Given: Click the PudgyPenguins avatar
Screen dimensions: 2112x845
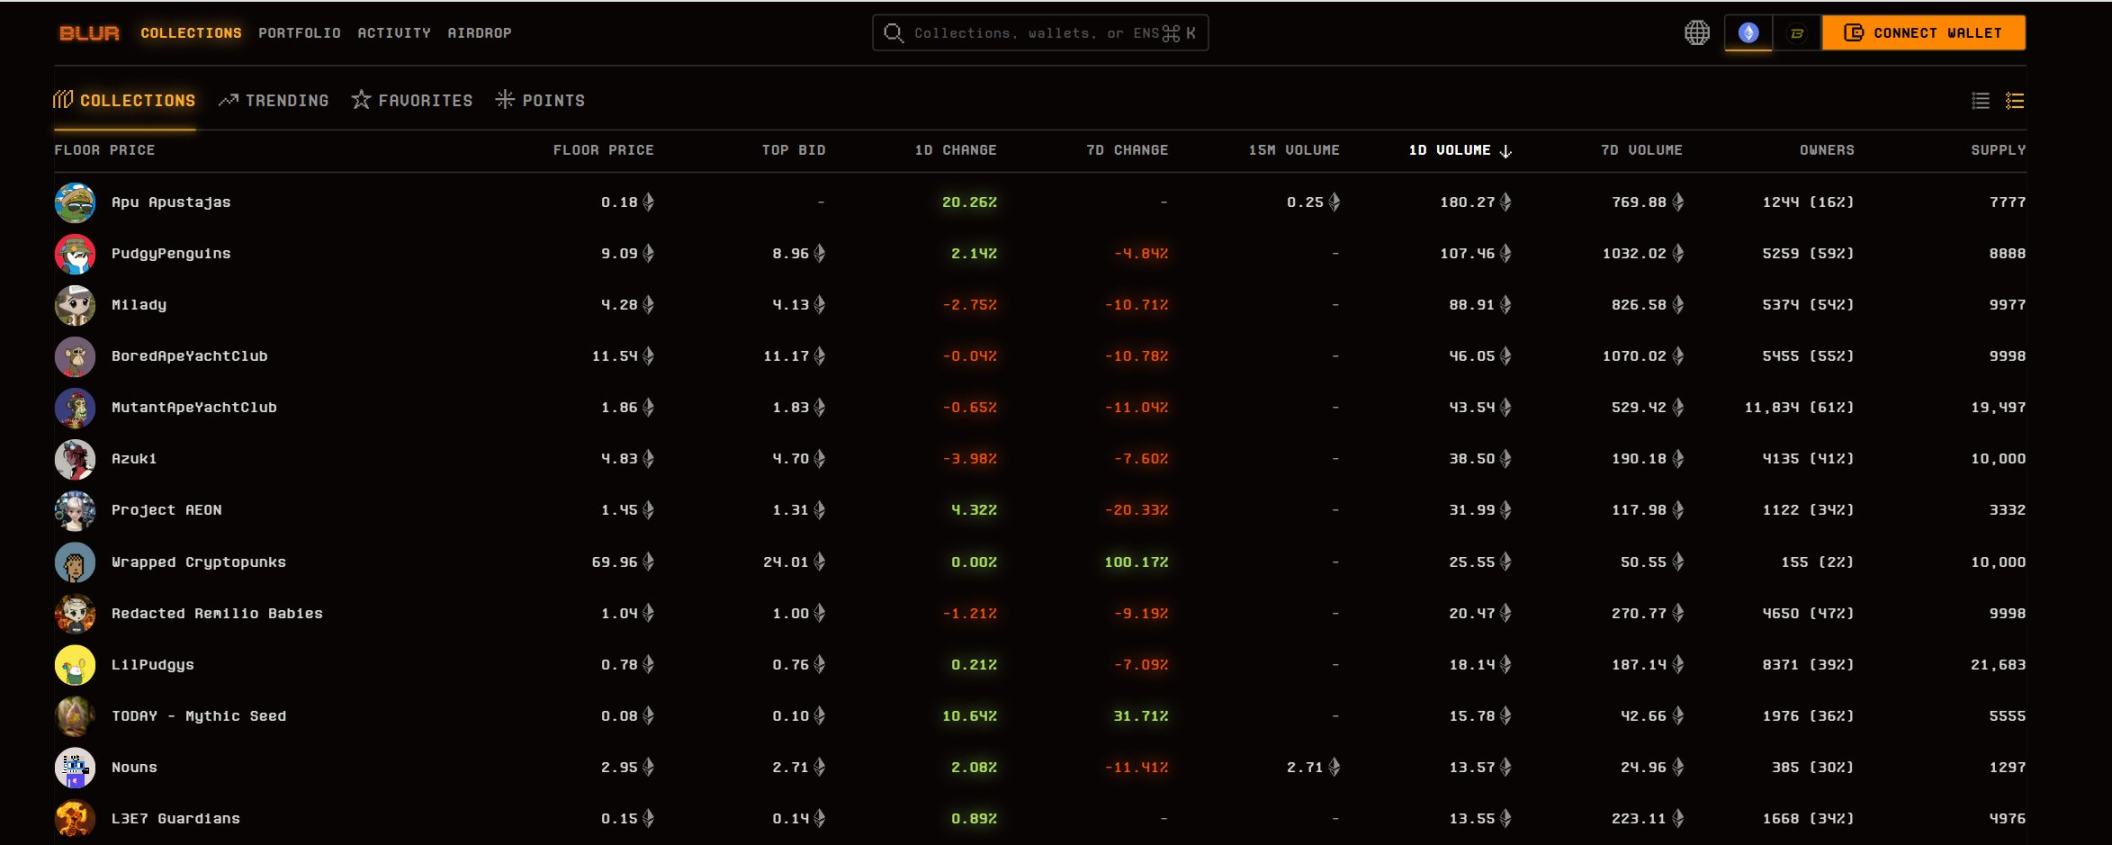Looking at the screenshot, I should point(75,254).
